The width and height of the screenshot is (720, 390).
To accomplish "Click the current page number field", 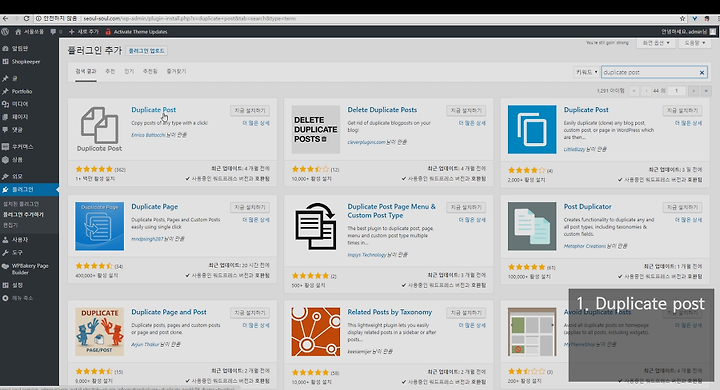I will (677, 91).
